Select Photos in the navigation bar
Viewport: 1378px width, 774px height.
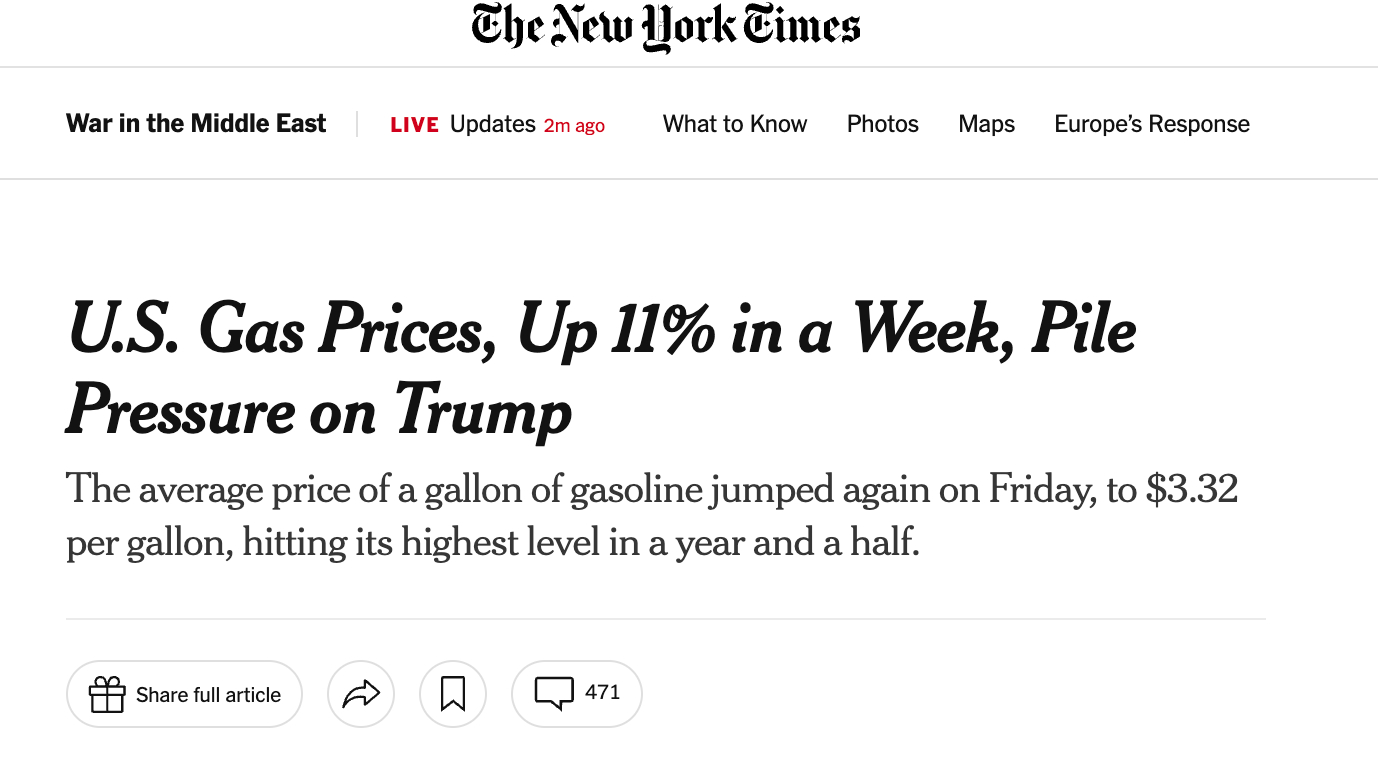point(882,124)
